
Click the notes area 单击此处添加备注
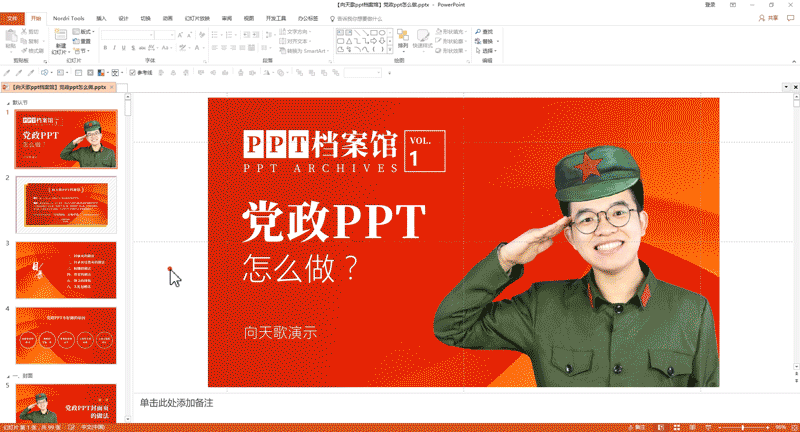coord(177,403)
